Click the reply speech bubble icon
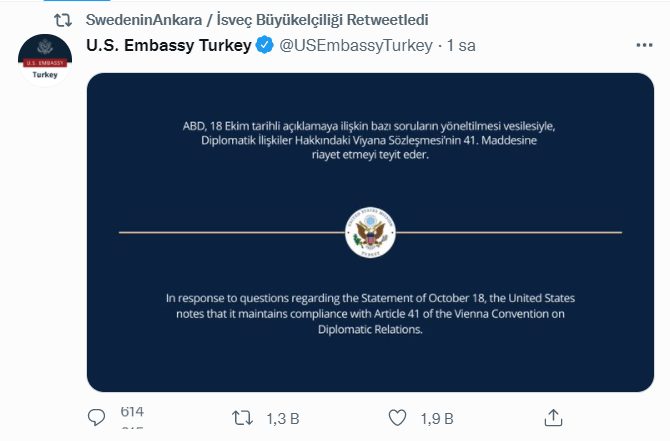 coord(96,417)
